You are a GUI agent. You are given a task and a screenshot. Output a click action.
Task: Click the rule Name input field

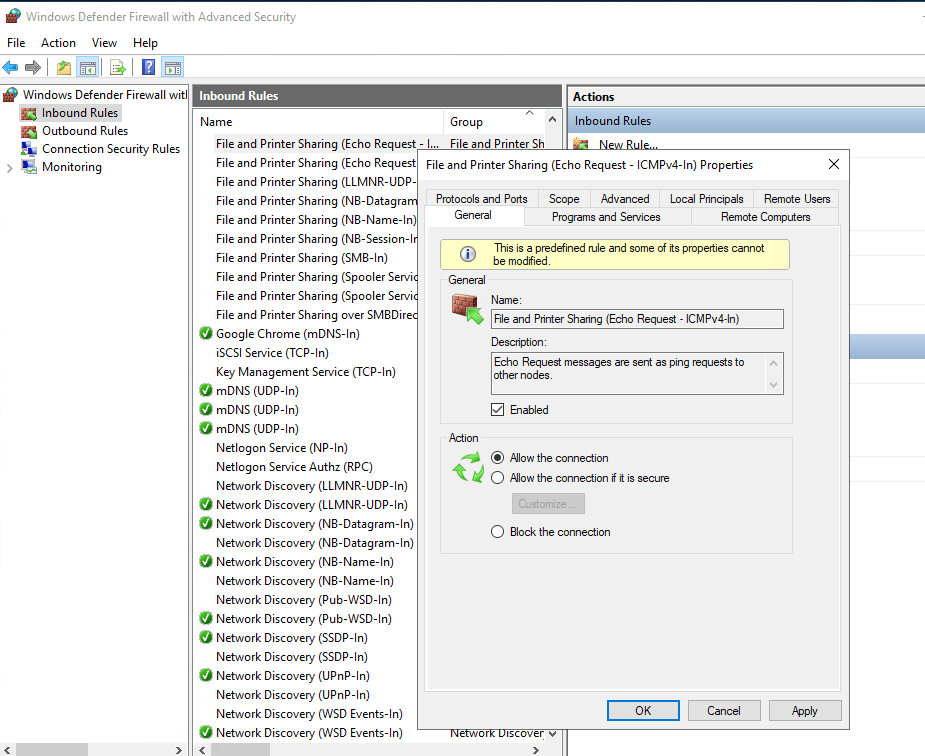tap(637, 319)
